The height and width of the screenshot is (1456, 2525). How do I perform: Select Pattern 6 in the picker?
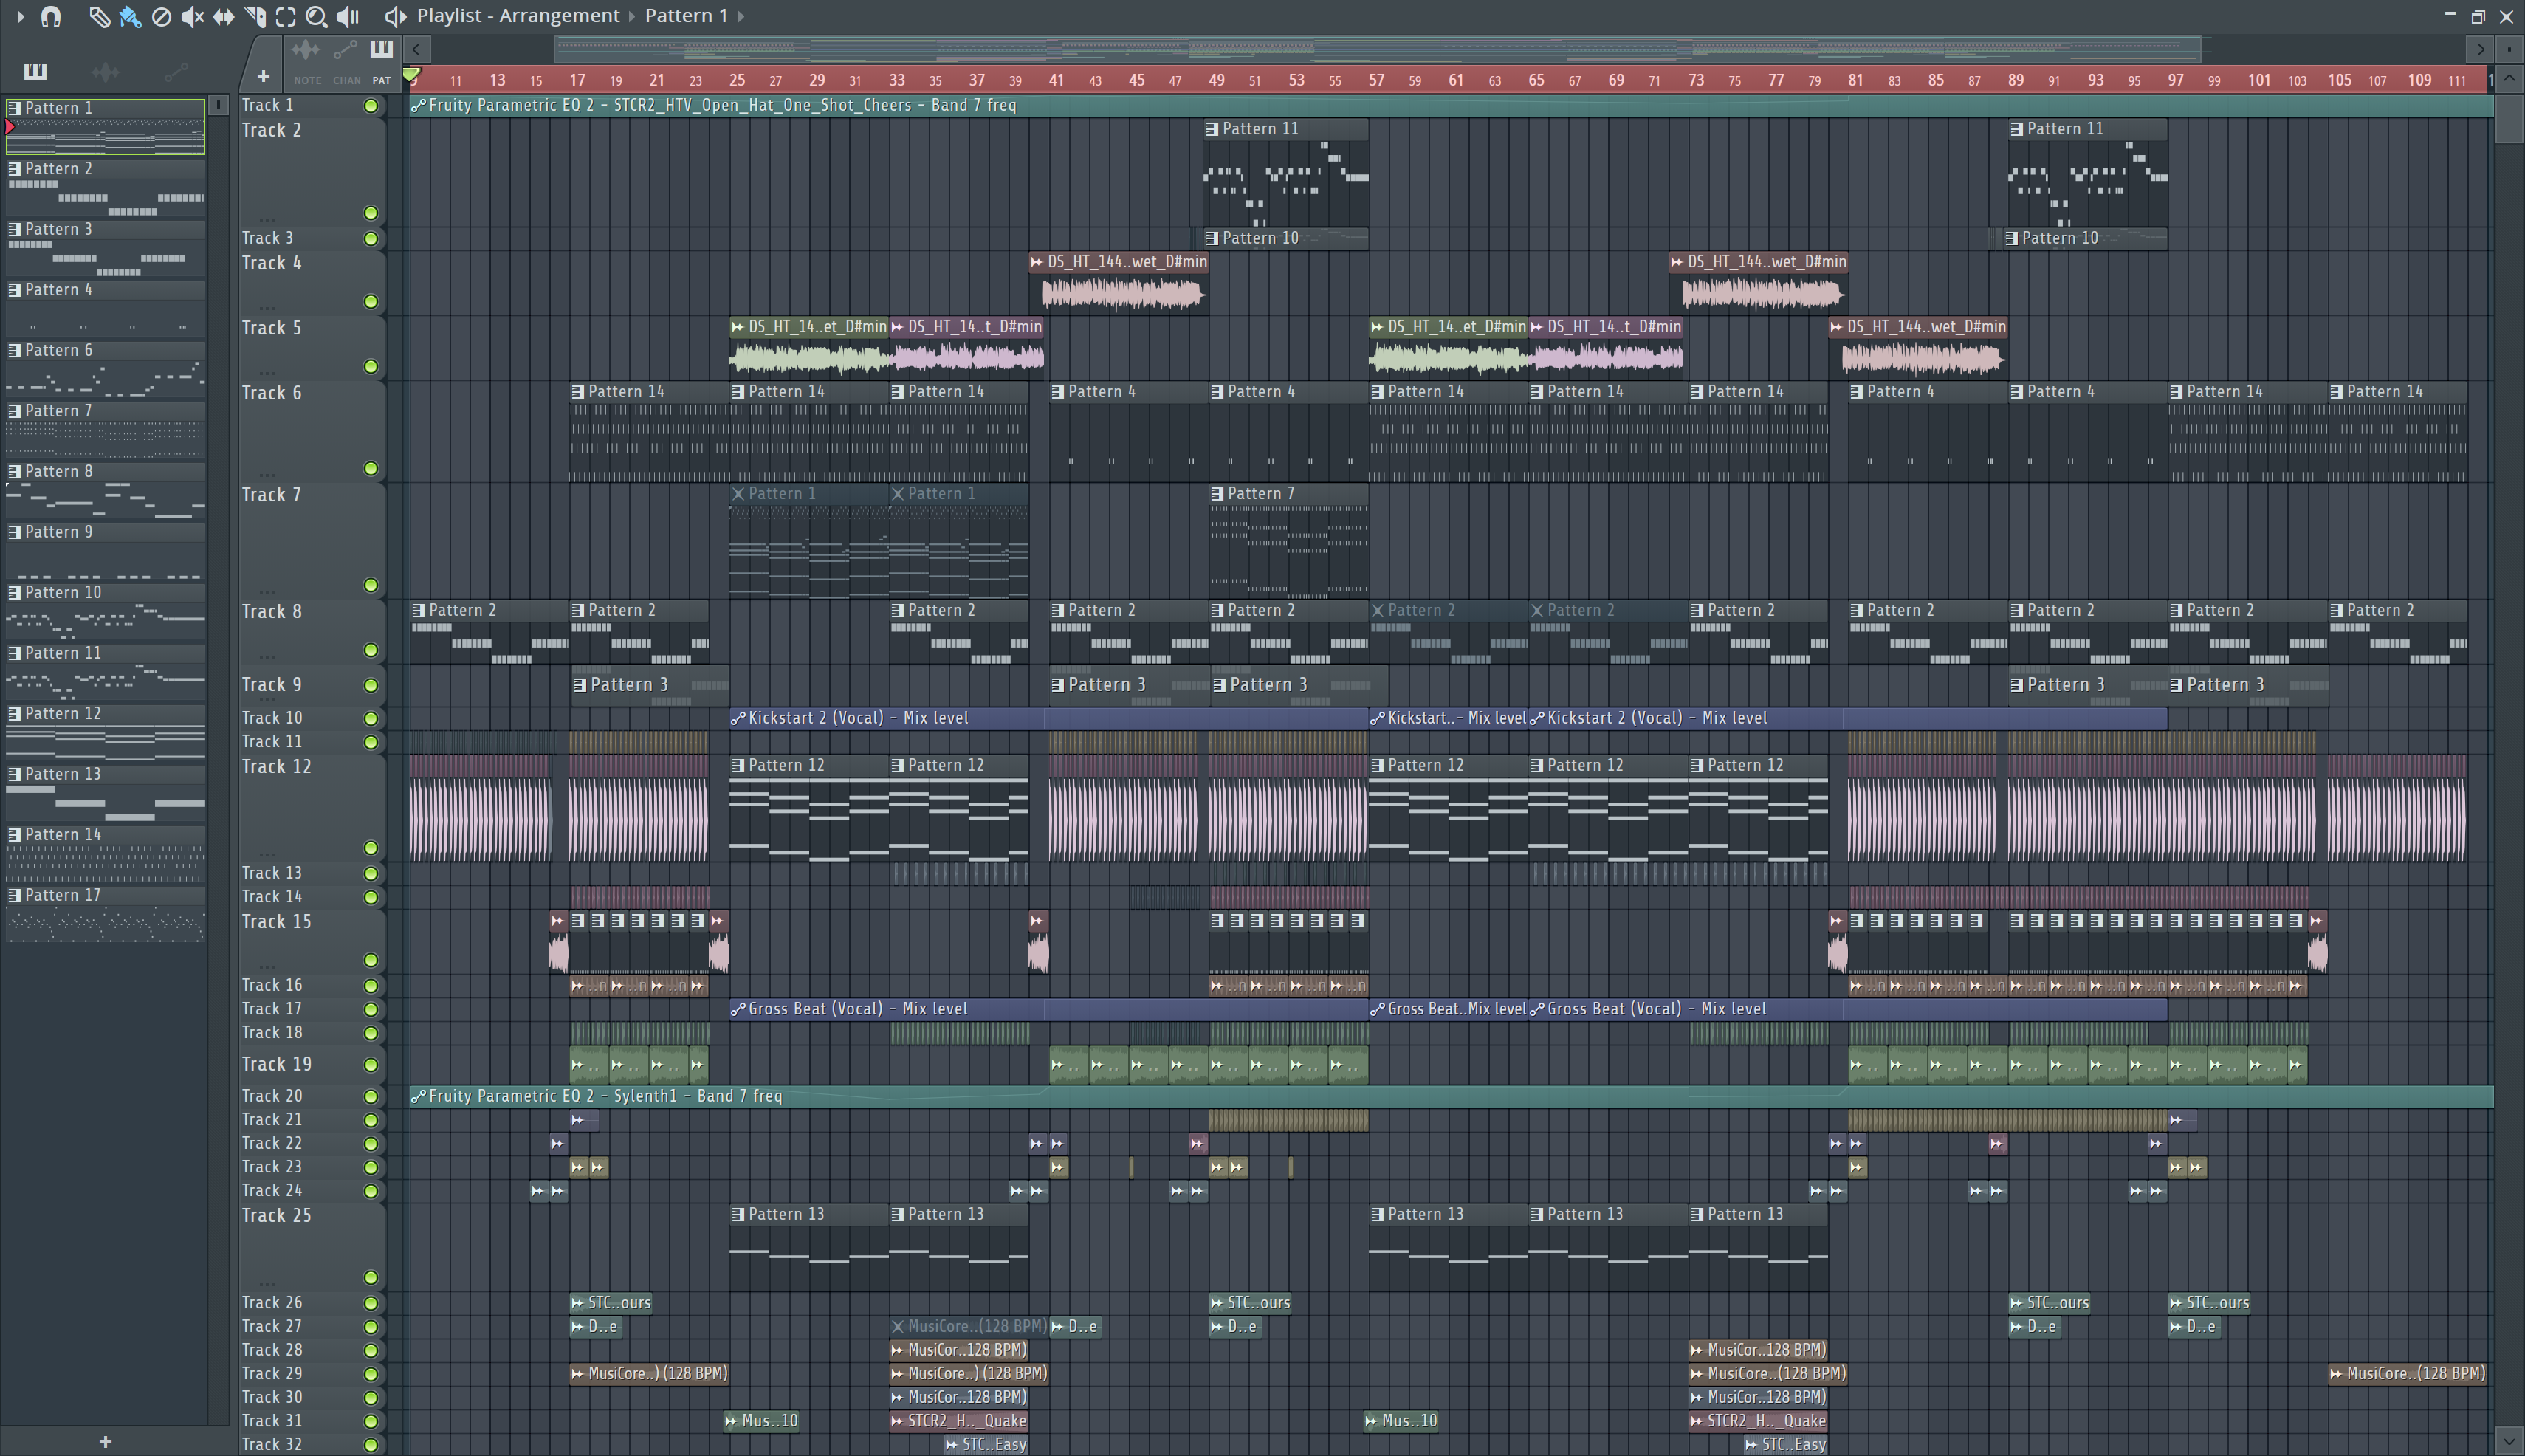[105, 370]
